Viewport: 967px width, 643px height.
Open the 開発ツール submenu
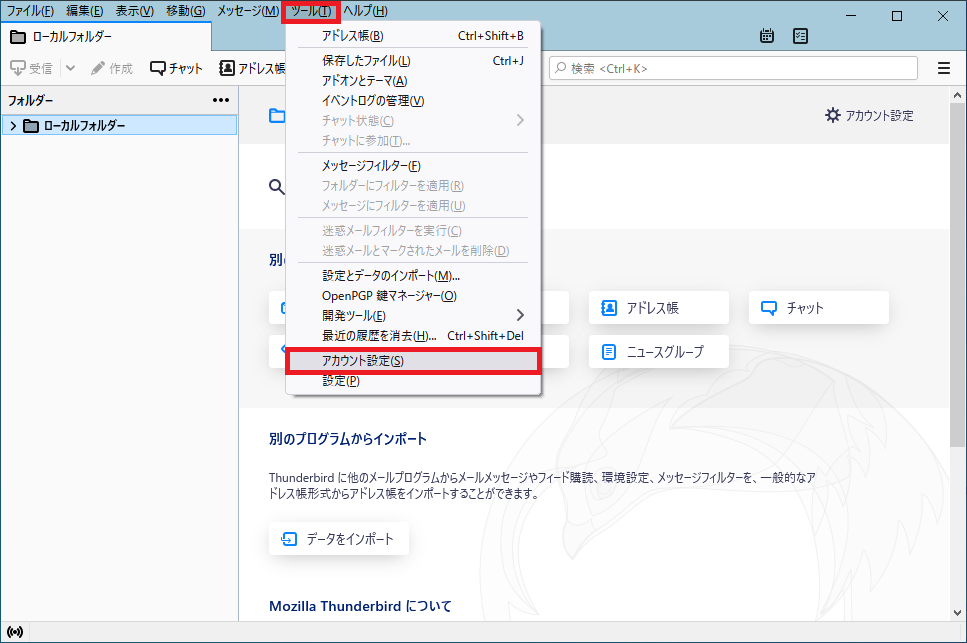[x=413, y=316]
